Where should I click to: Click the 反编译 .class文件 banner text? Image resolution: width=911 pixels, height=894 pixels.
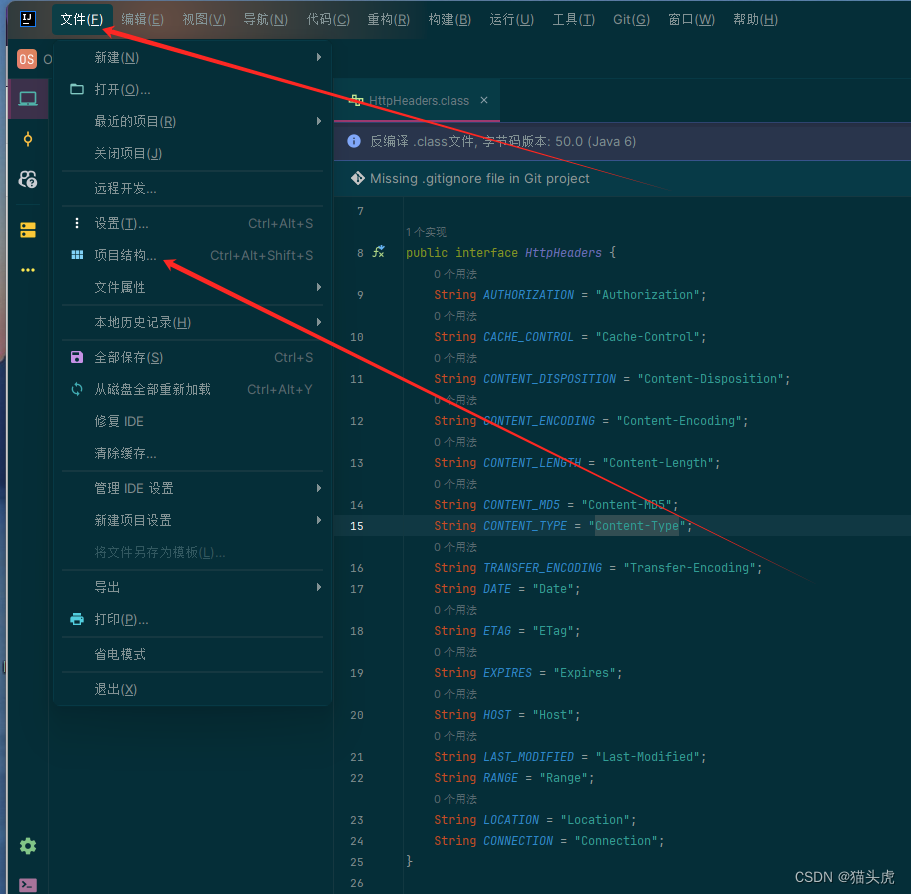(x=503, y=141)
